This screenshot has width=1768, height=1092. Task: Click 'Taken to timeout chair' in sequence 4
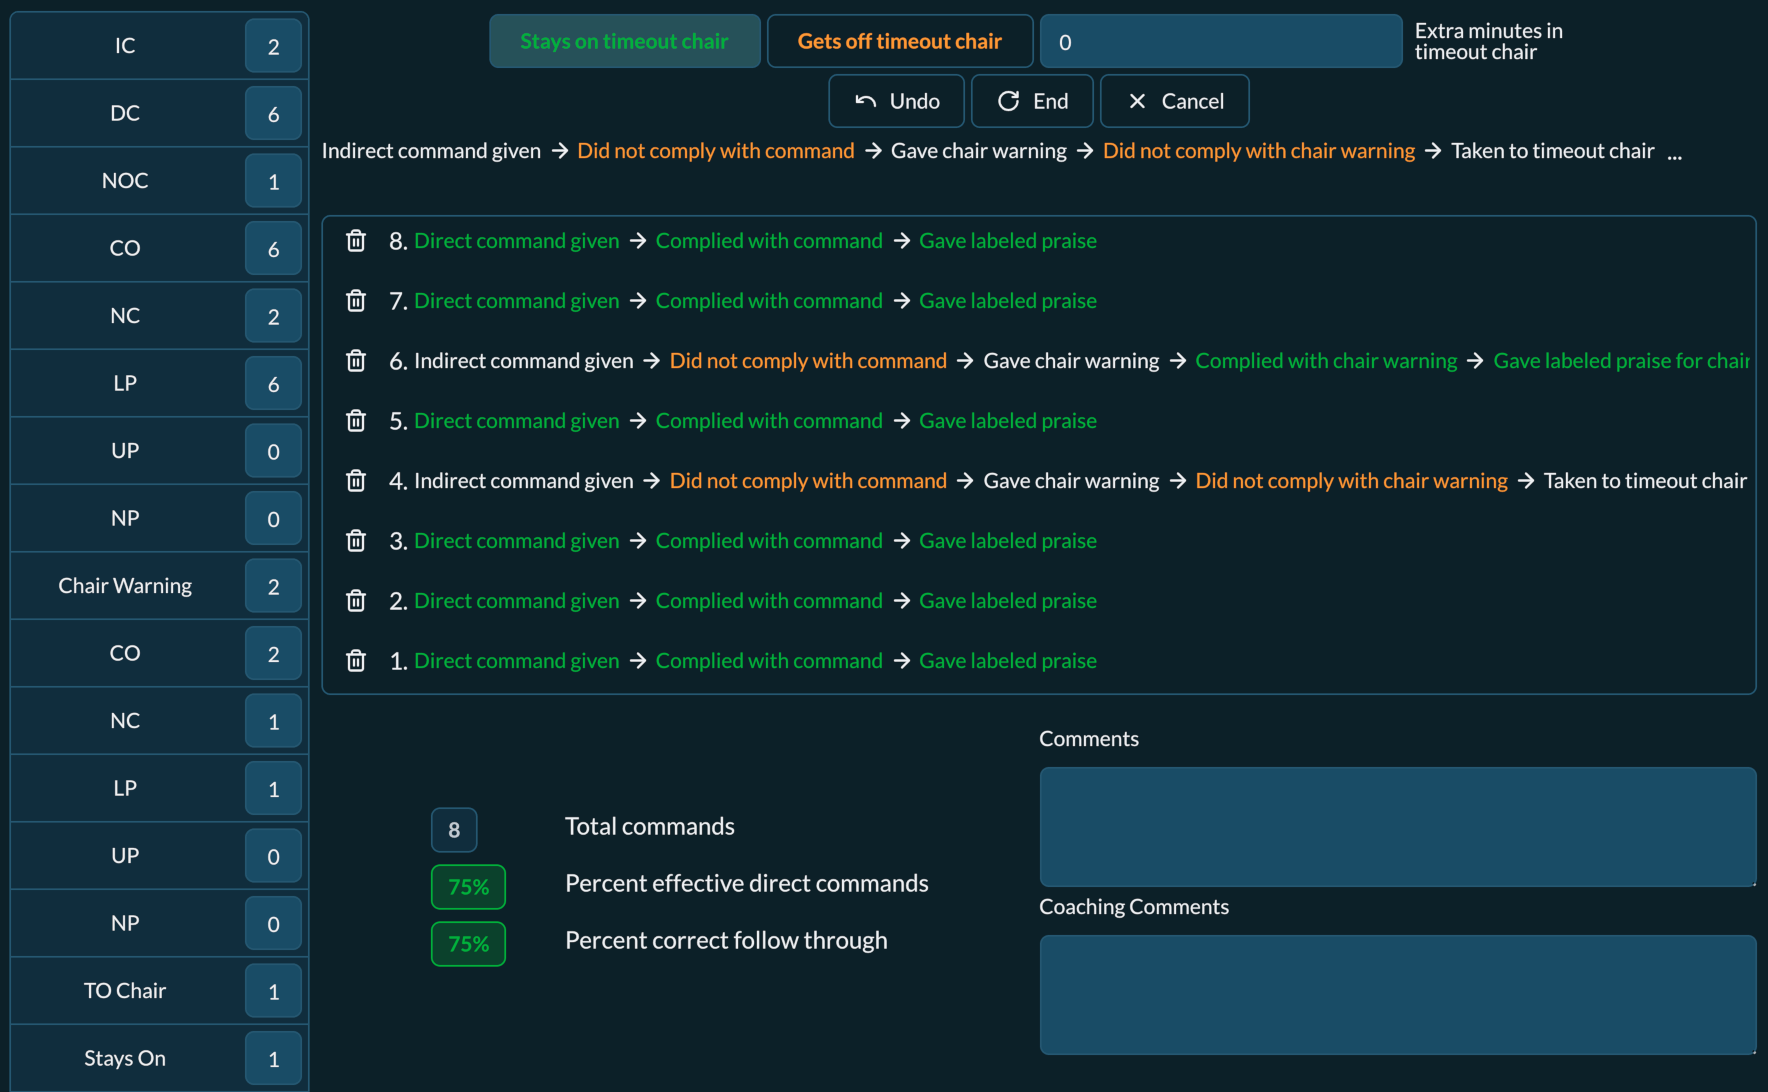point(1645,481)
